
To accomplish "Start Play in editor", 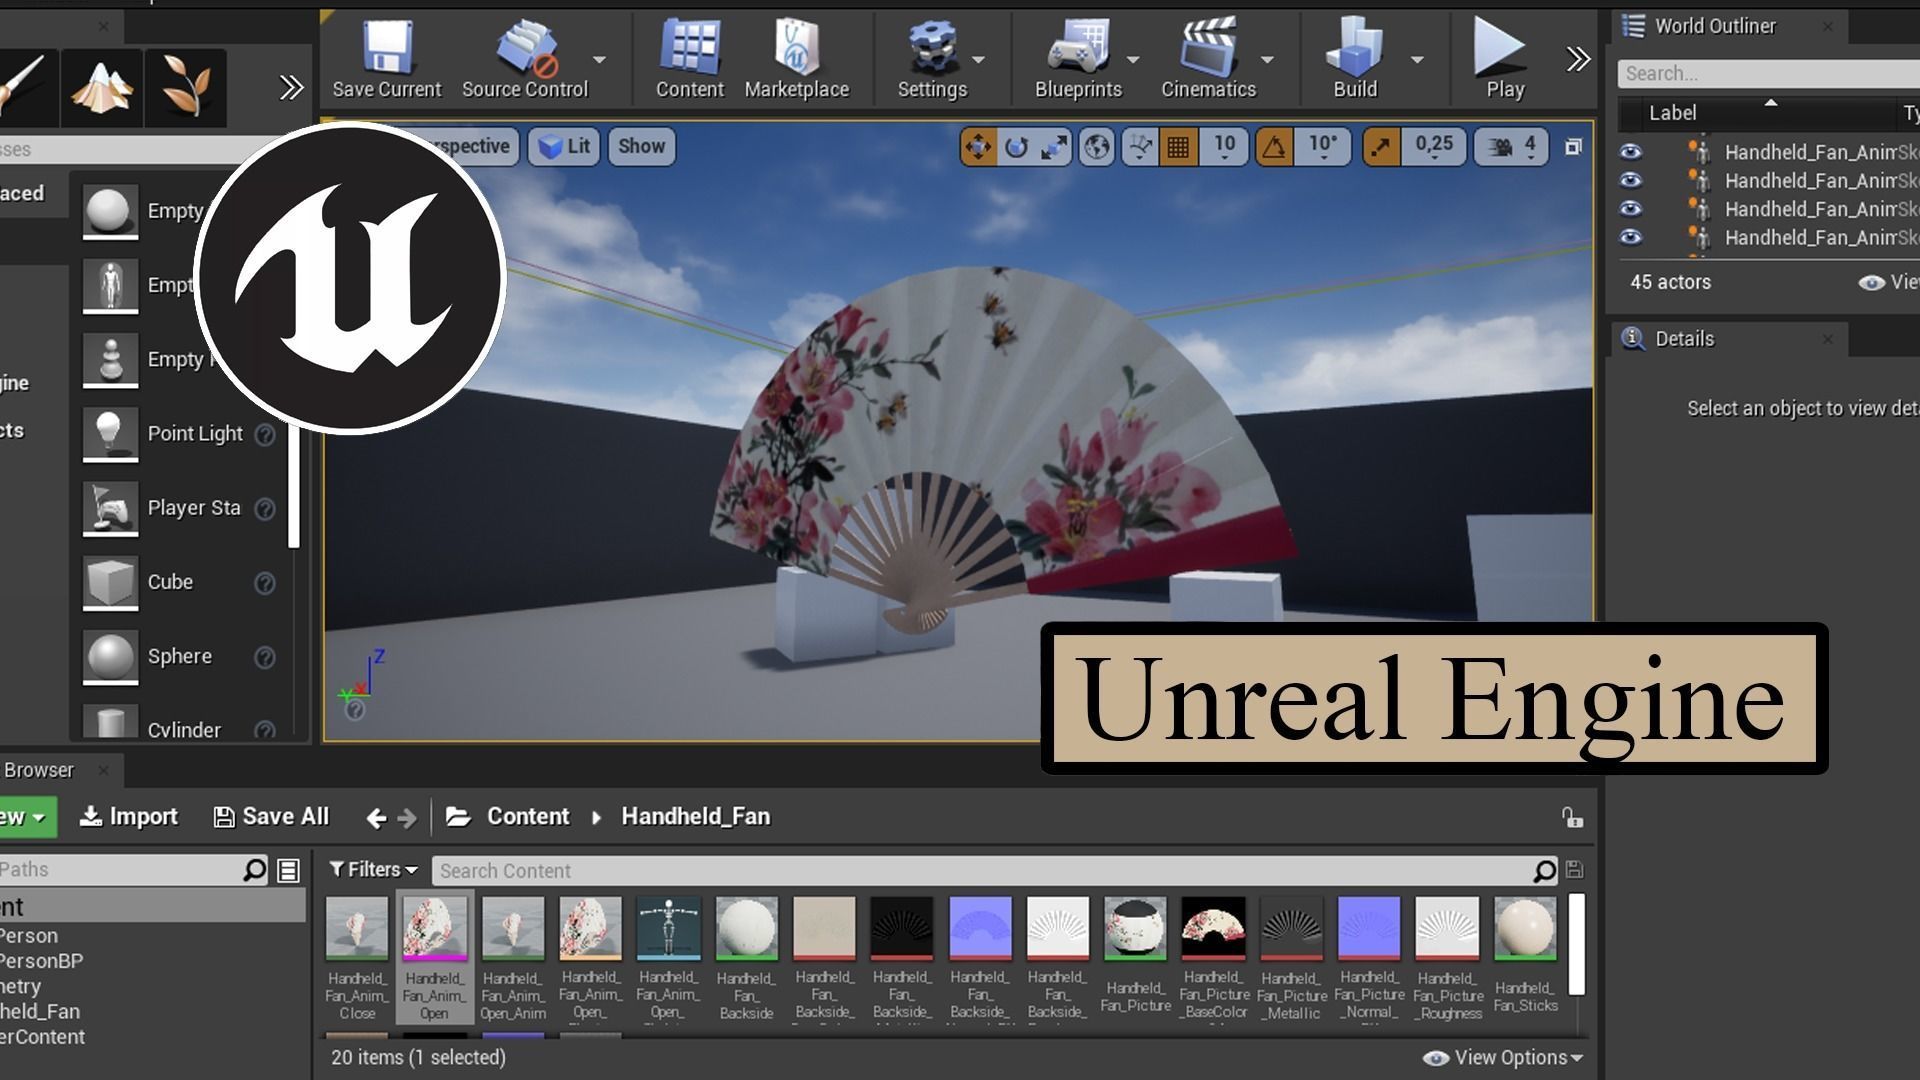I will point(1501,48).
